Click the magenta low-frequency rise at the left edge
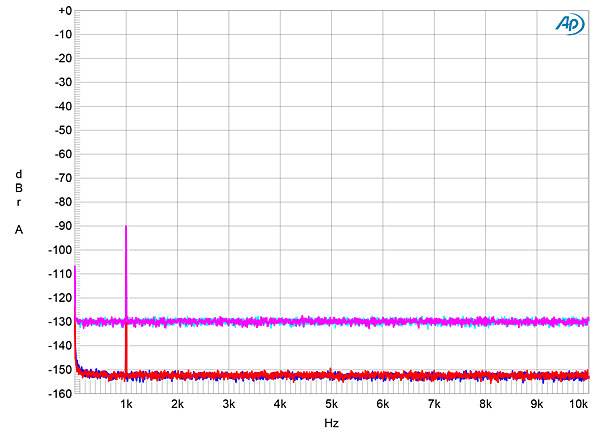The width and height of the screenshot is (600, 436). 76,290
